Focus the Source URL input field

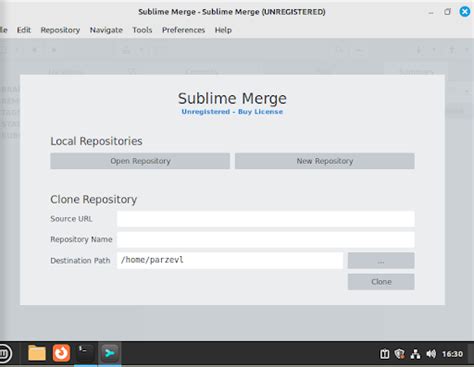pyautogui.click(x=266, y=219)
